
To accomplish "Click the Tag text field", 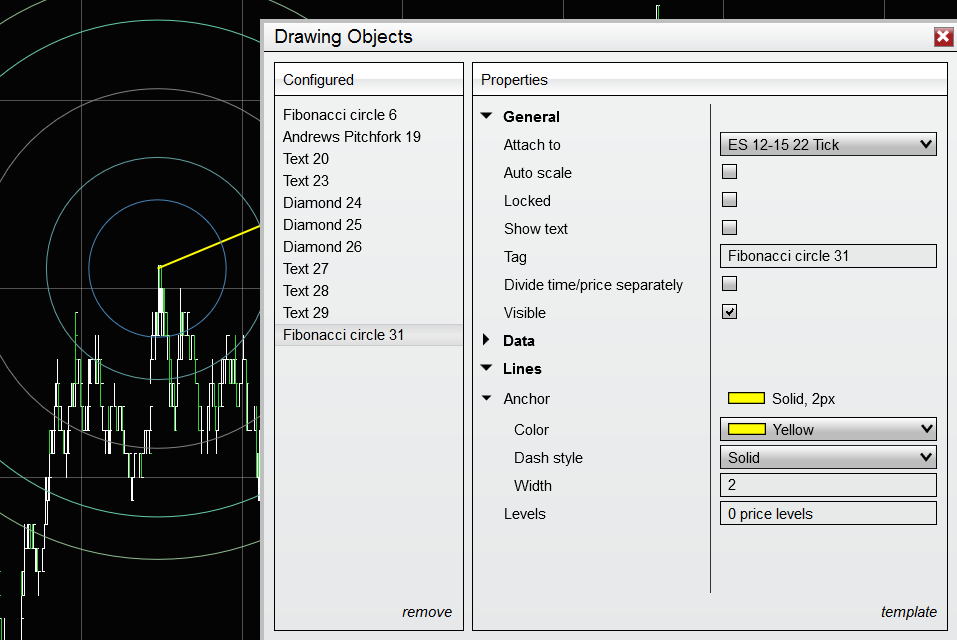I will (x=827, y=256).
